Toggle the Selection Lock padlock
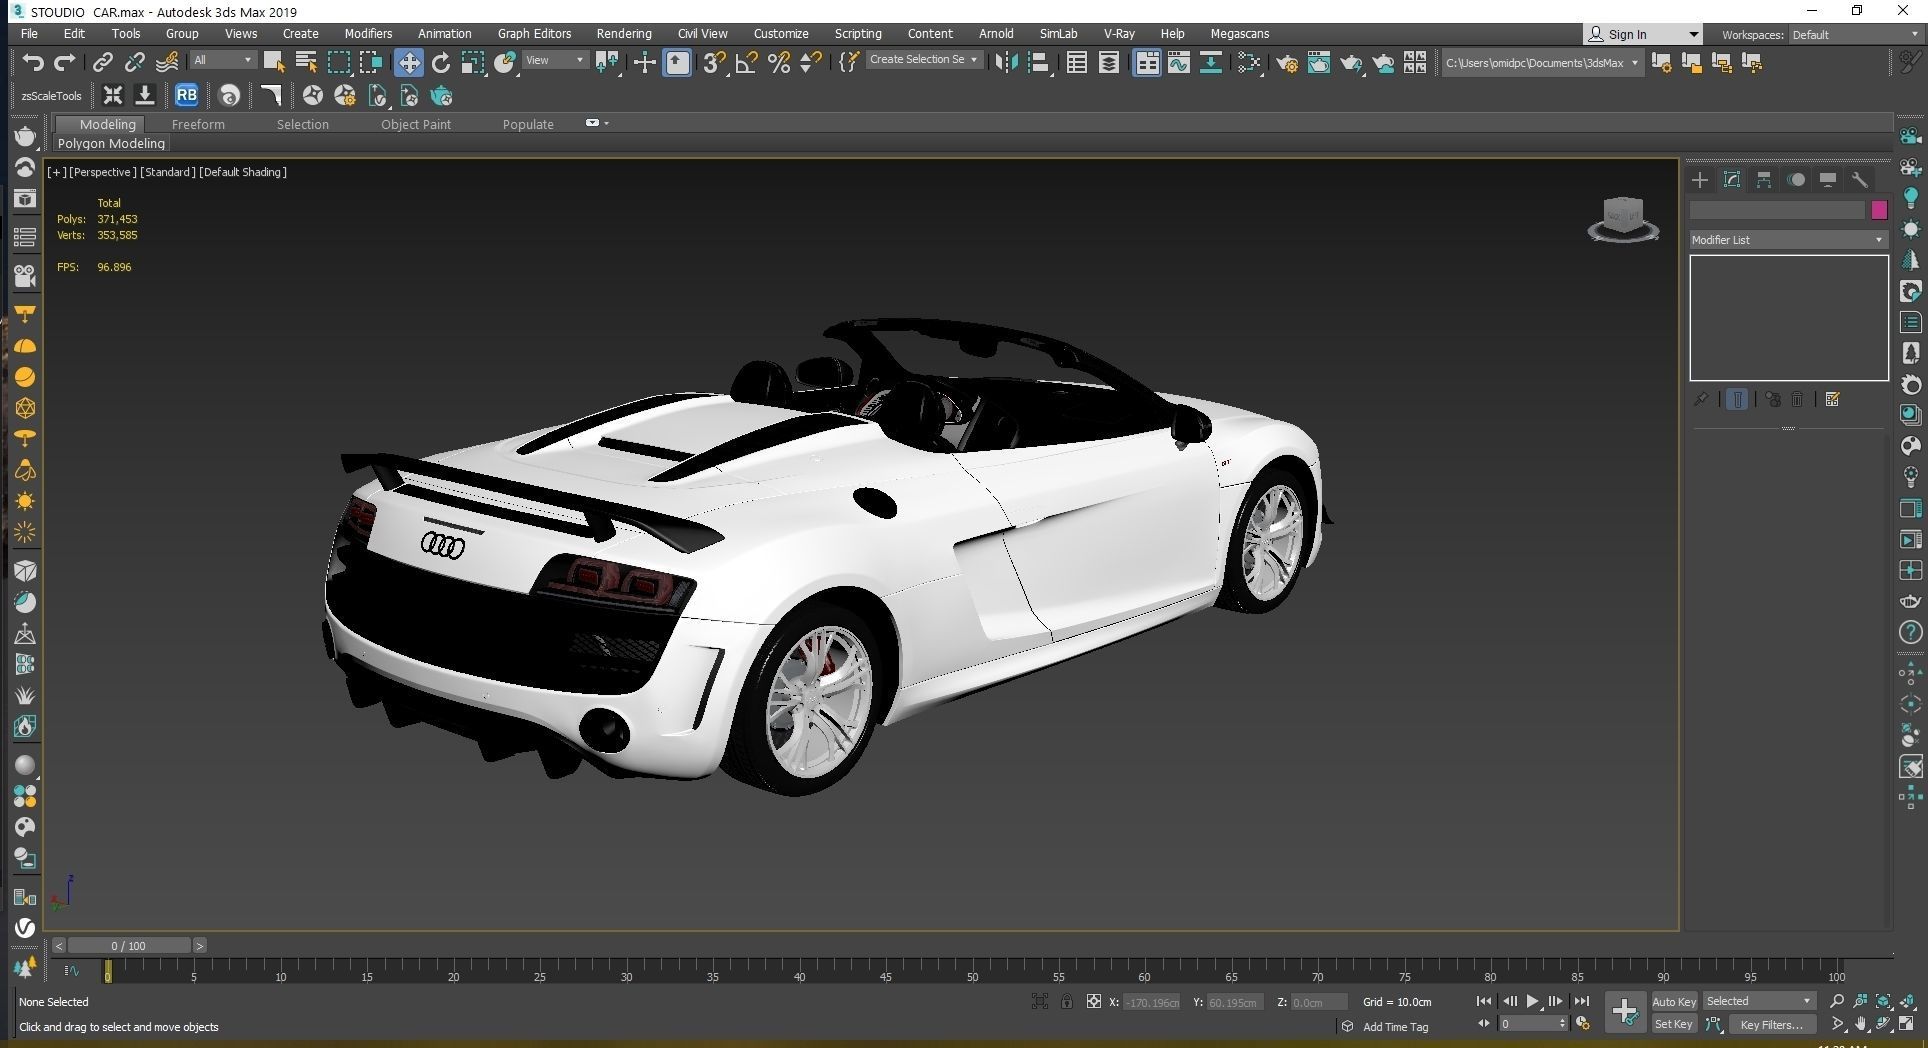Screen dimensions: 1928x1048 (x=1067, y=1001)
